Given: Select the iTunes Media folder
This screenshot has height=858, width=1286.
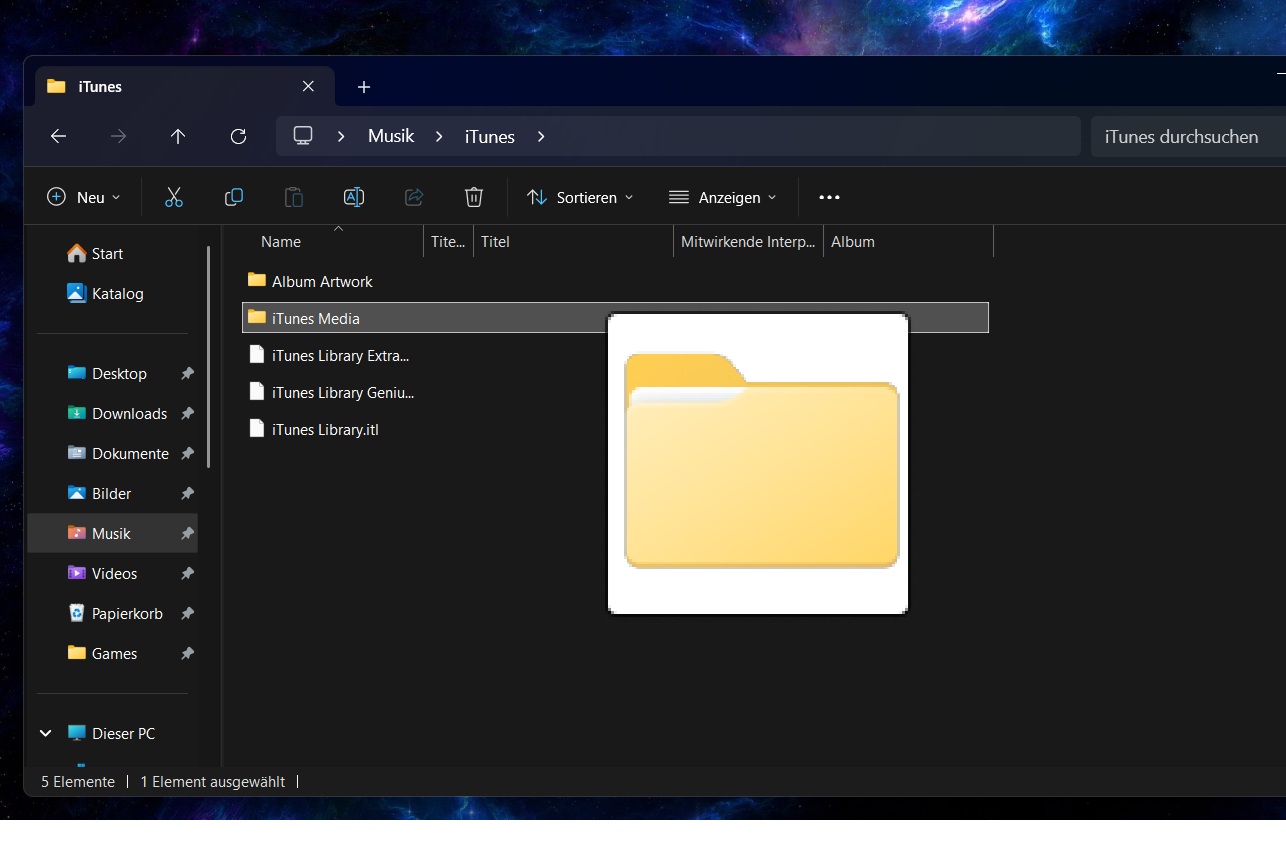Looking at the screenshot, I should coord(616,318).
